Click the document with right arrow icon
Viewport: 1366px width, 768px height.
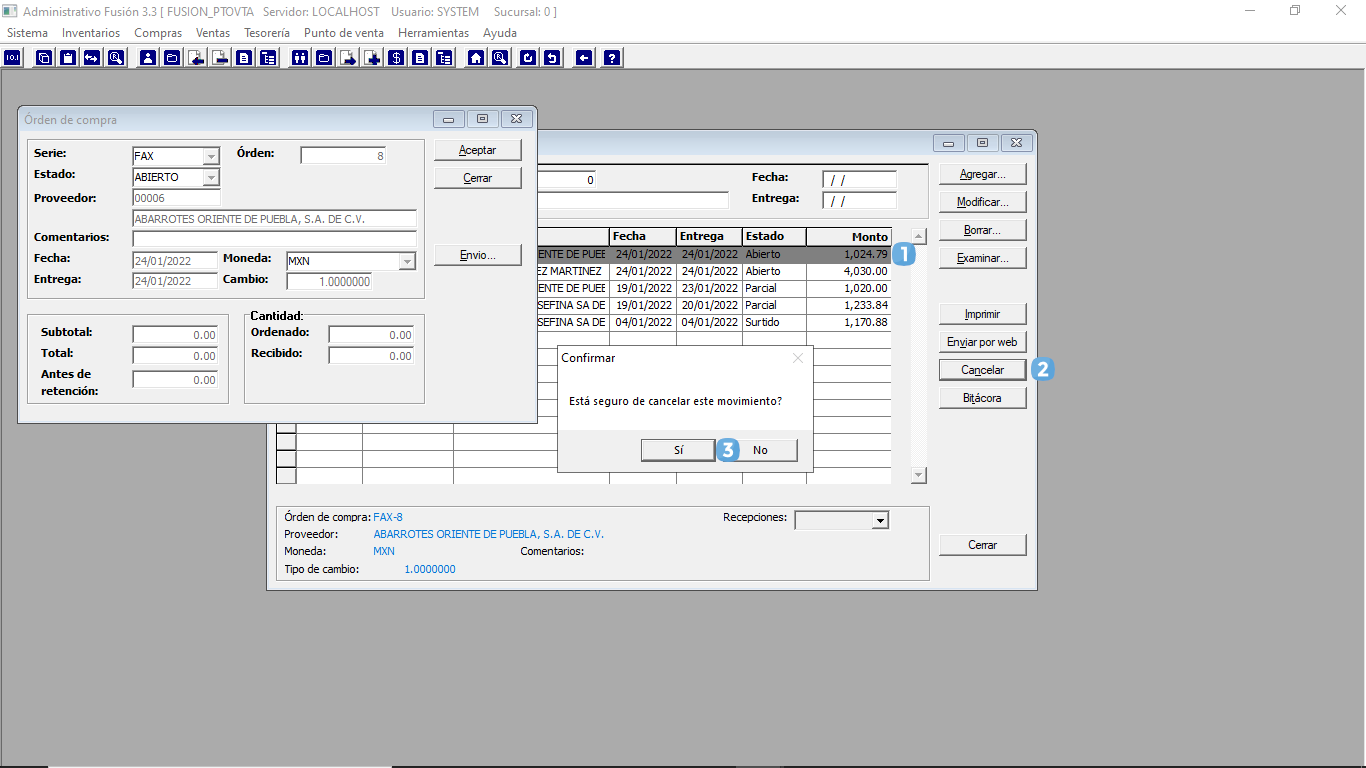pos(349,58)
